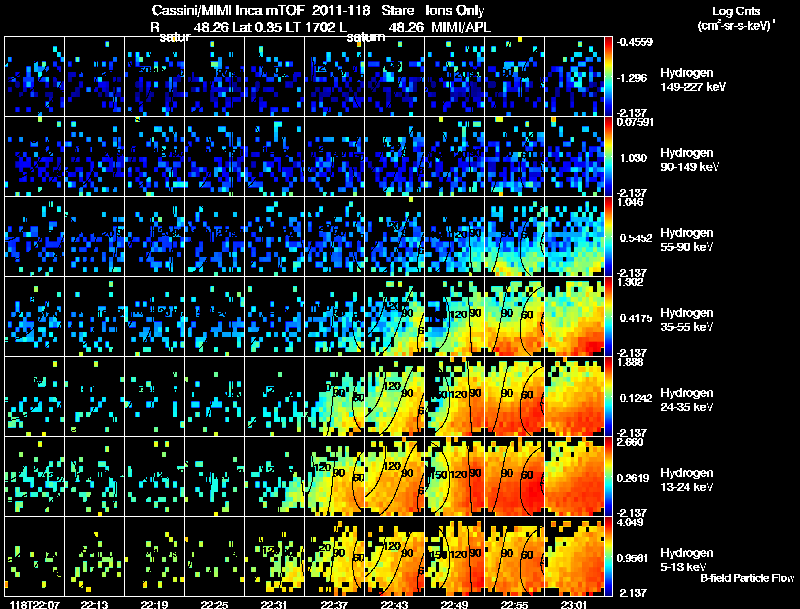Click the 'B-field Particle Flow' caption
This screenshot has height=609, width=800.
pos(747,578)
